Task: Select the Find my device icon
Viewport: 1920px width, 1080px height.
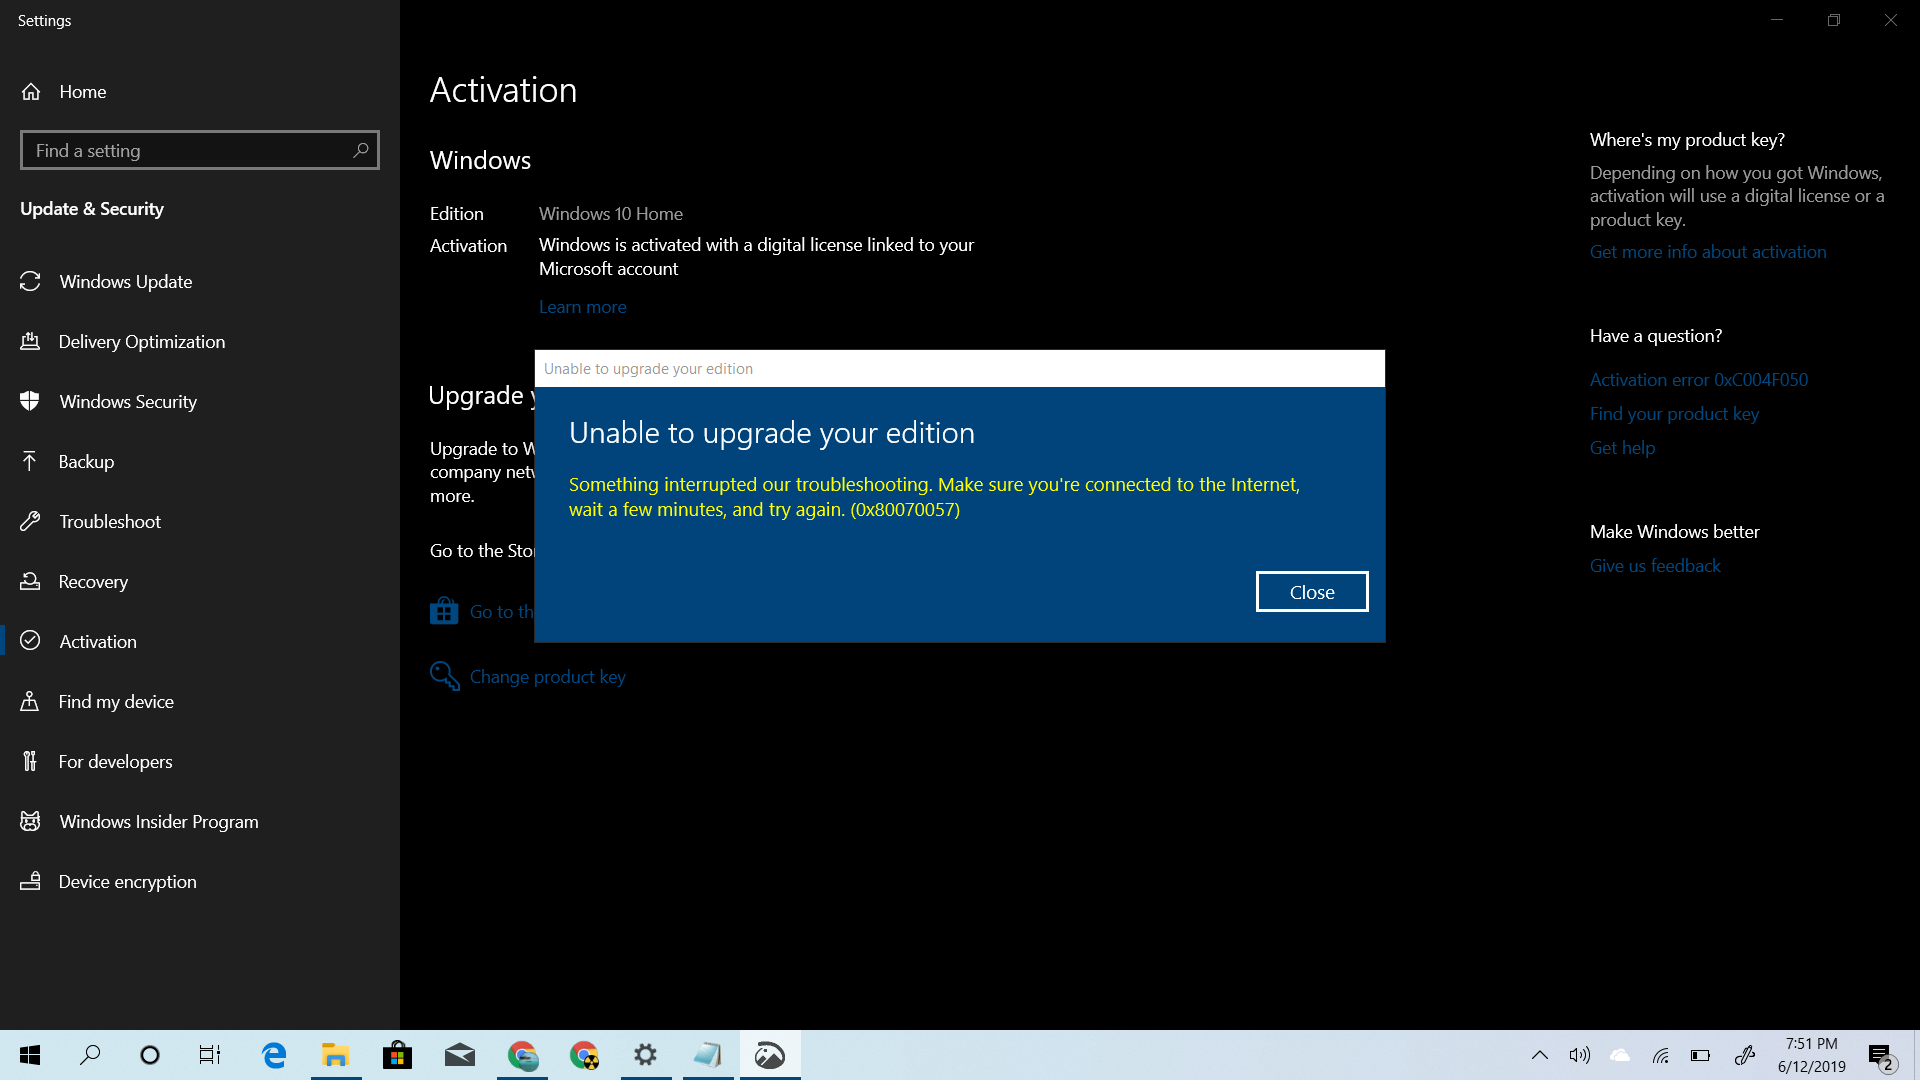Action: [32, 700]
